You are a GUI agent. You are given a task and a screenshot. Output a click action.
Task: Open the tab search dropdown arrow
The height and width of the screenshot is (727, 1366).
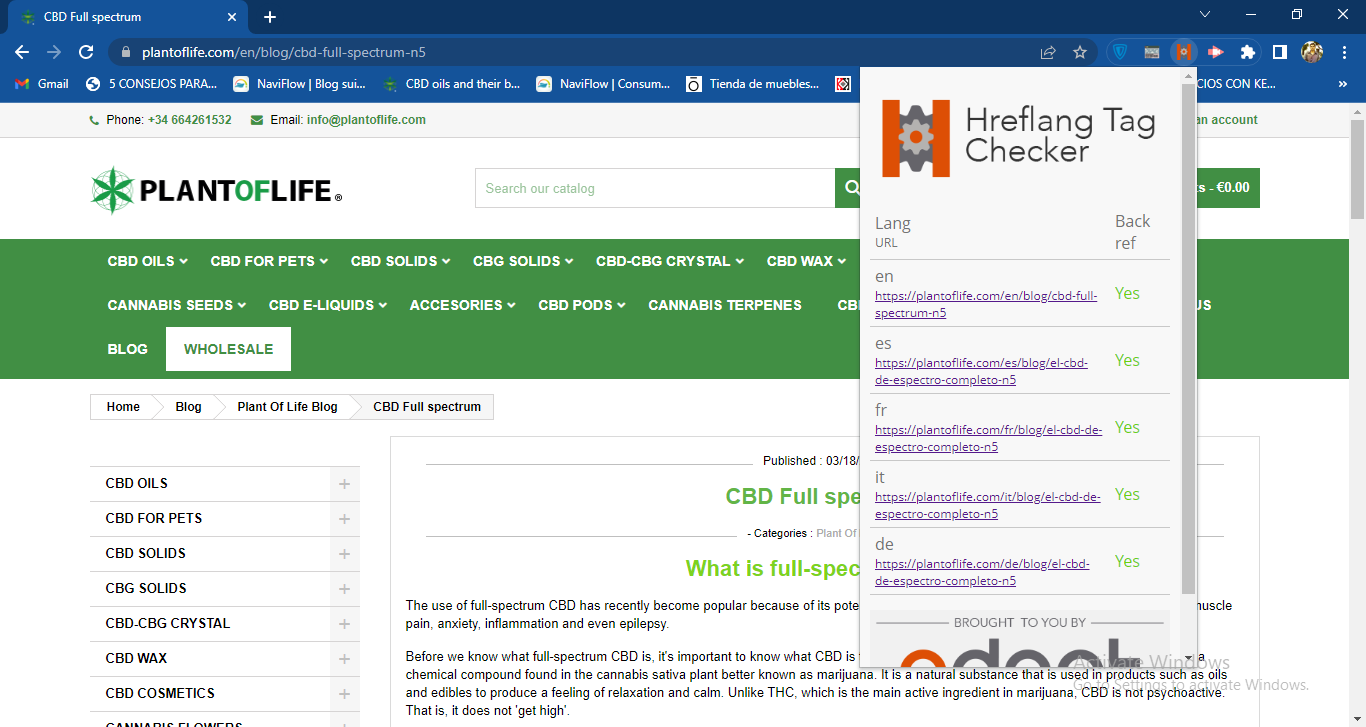1205,15
